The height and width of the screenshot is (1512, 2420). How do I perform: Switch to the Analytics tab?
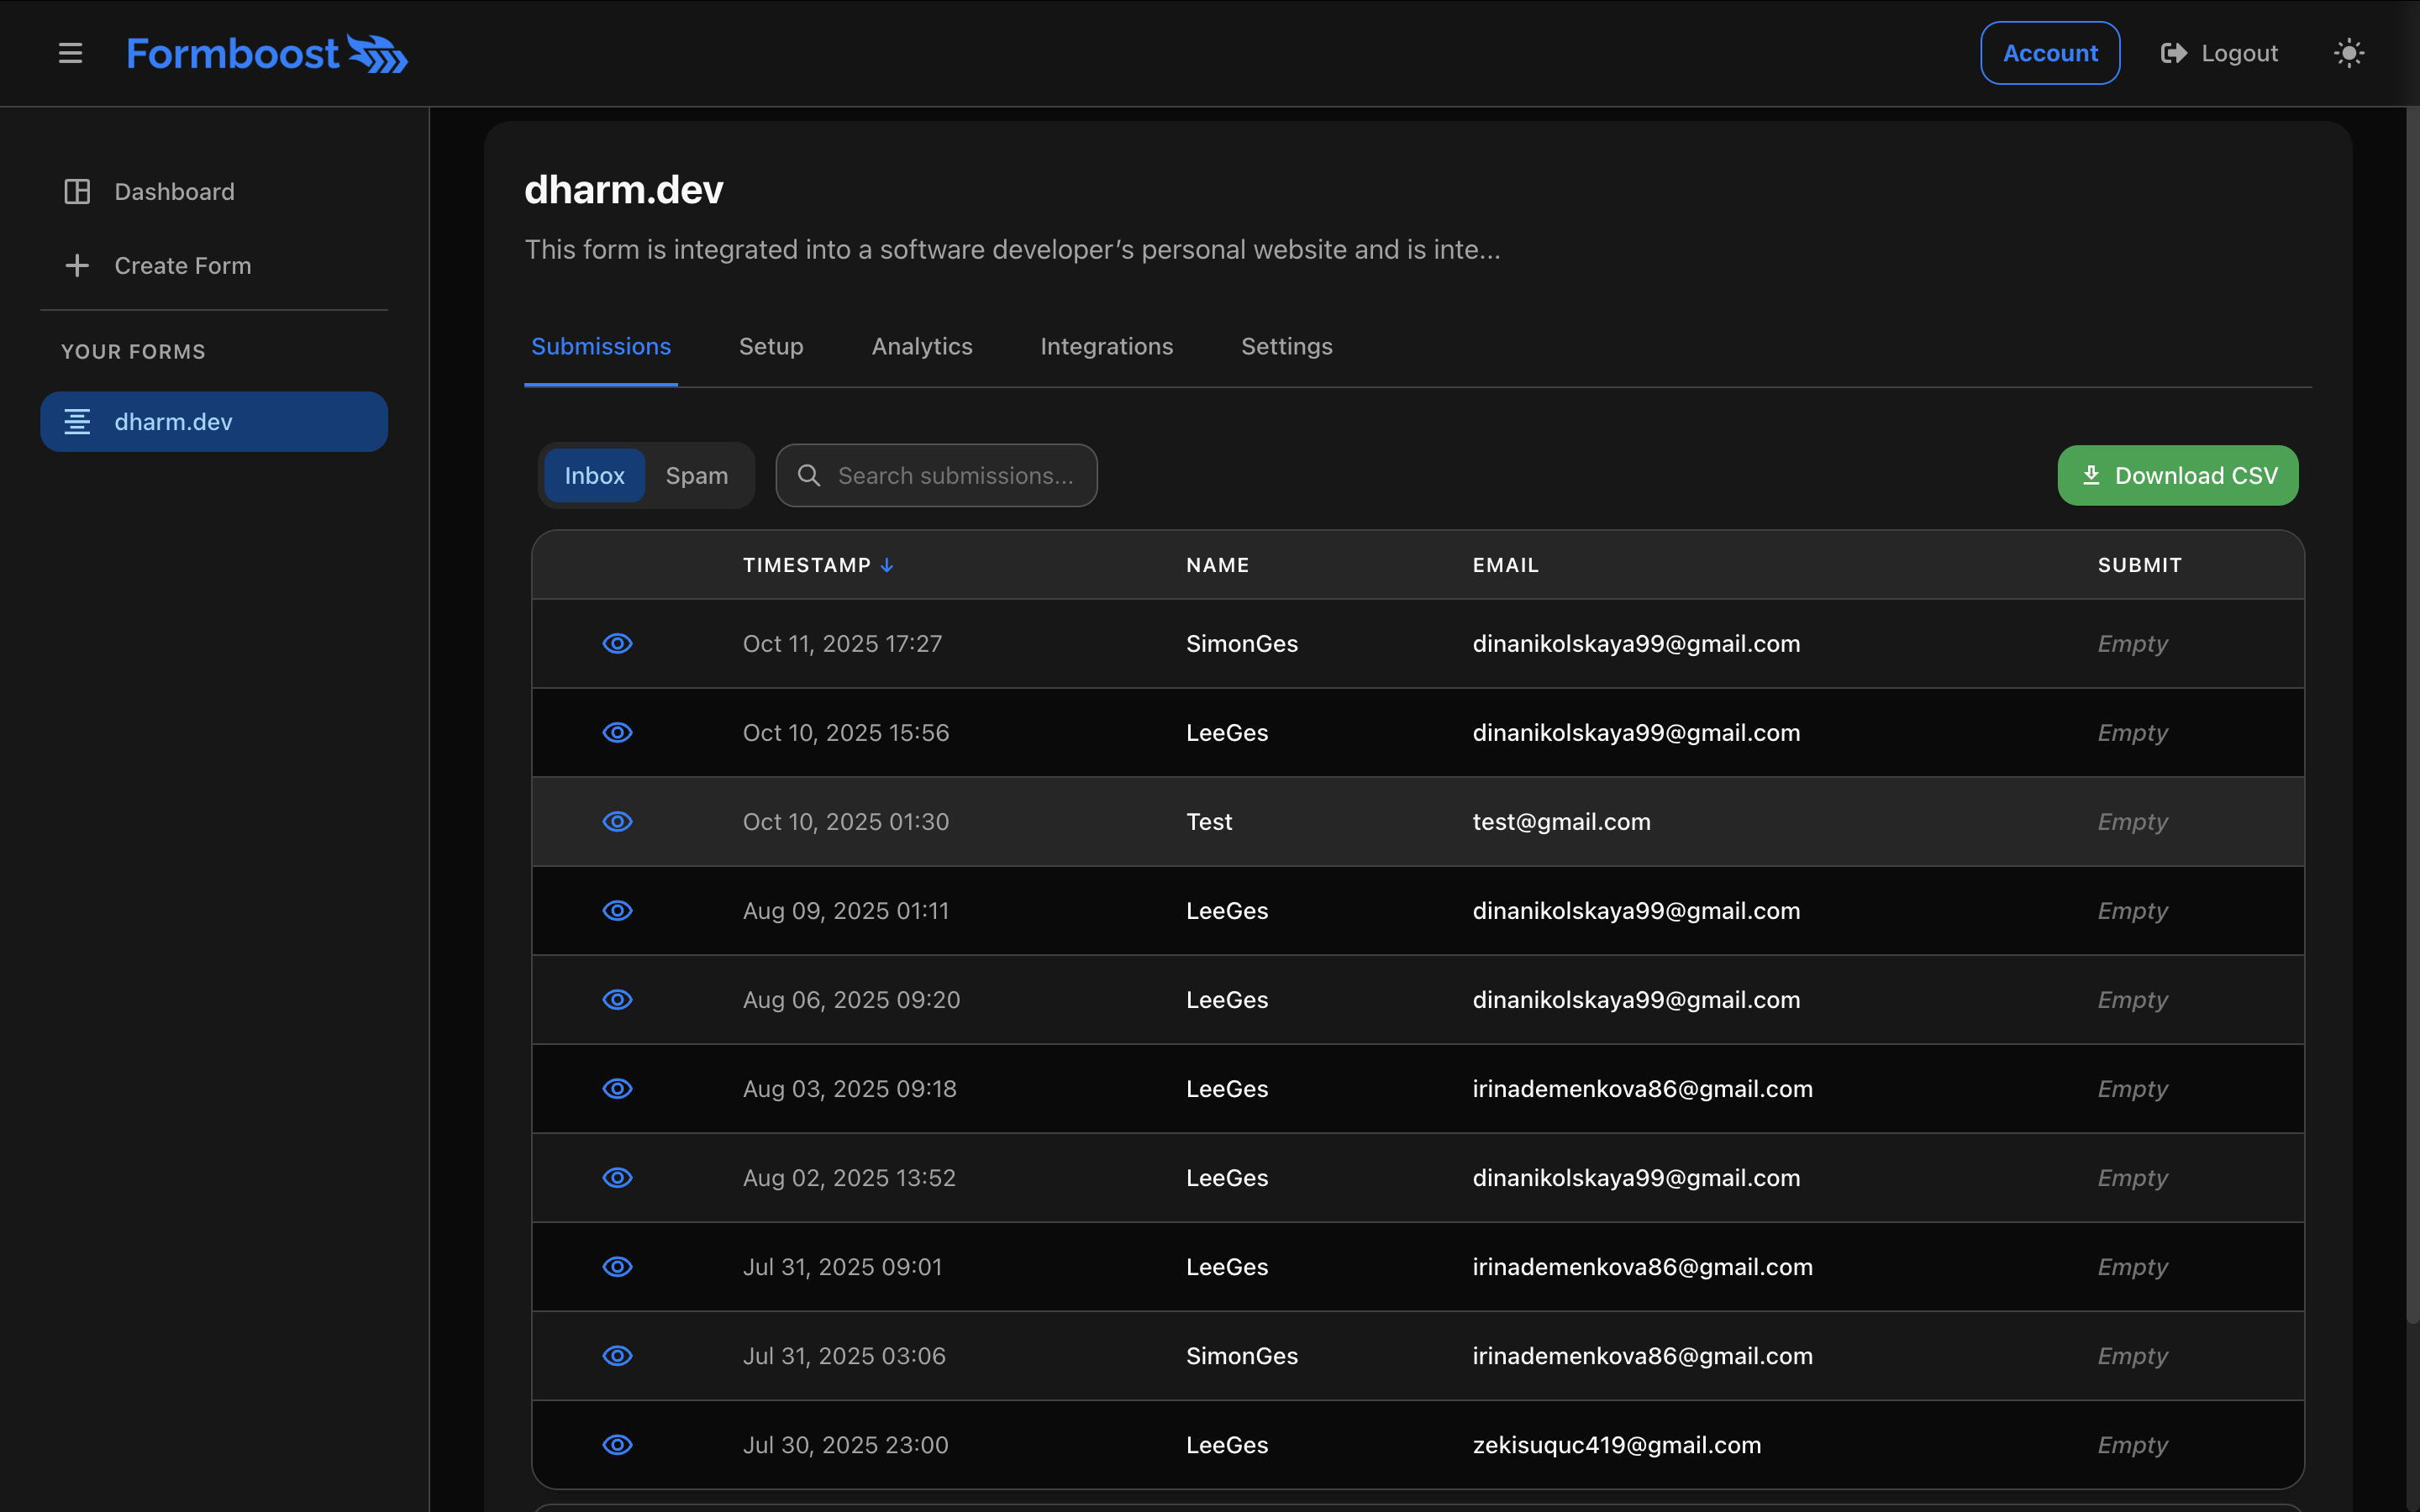(x=921, y=346)
